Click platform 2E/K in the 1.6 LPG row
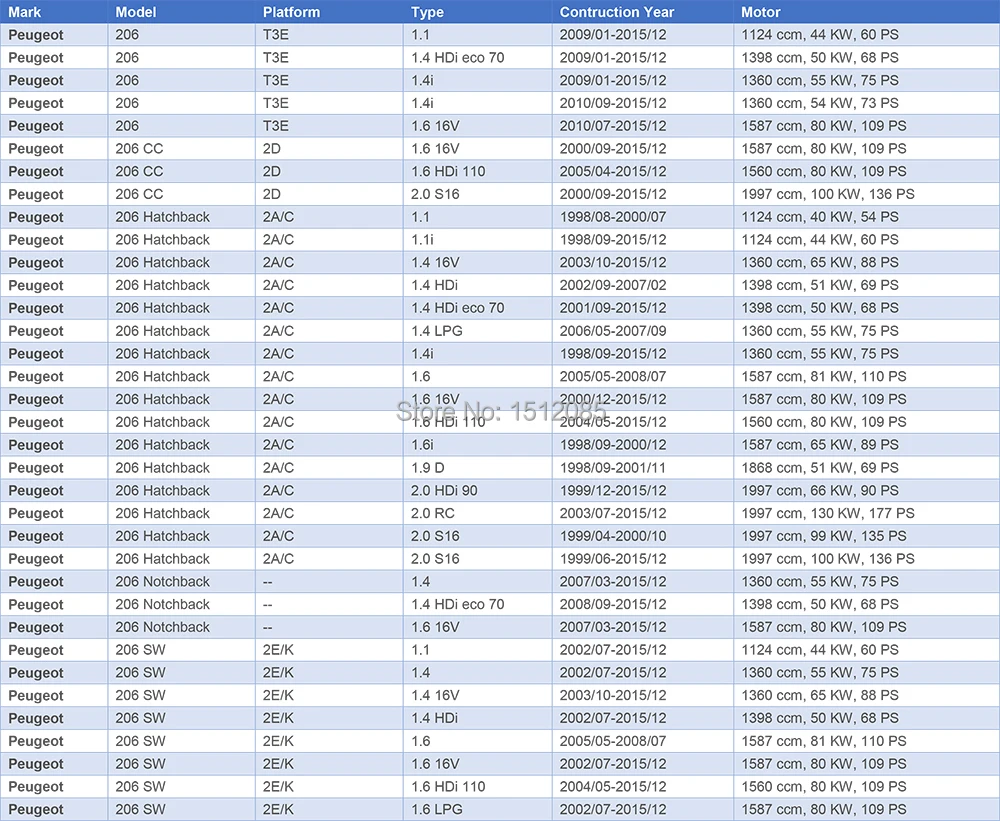 278,810
